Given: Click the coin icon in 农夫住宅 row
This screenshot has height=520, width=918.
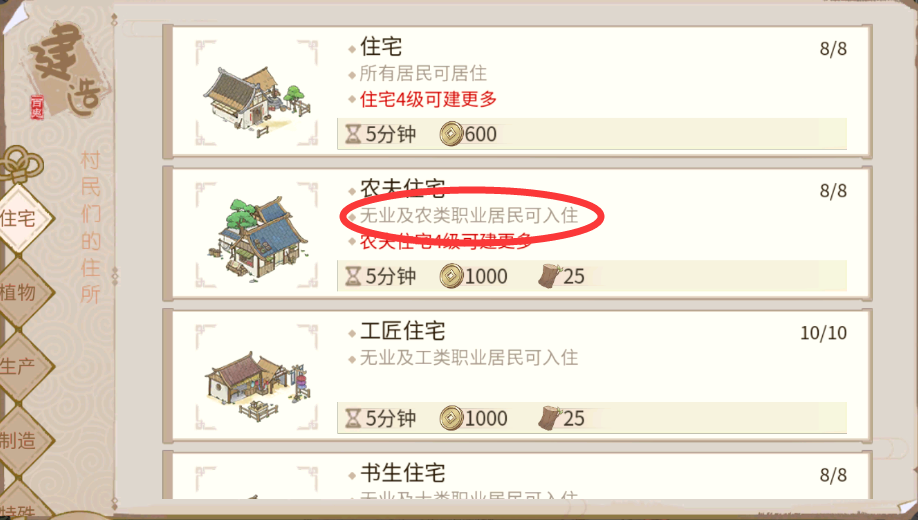Looking at the screenshot, I should coord(451,276).
